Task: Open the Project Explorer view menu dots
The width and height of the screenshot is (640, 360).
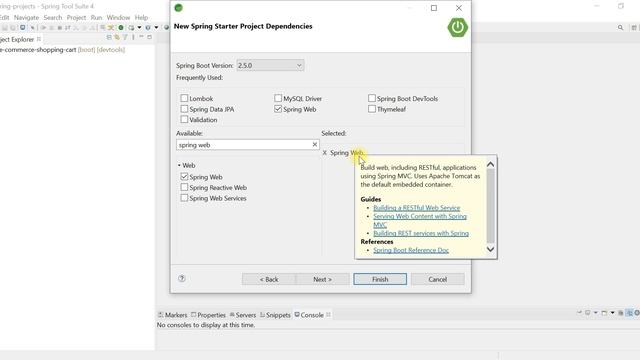Action: 133,37
